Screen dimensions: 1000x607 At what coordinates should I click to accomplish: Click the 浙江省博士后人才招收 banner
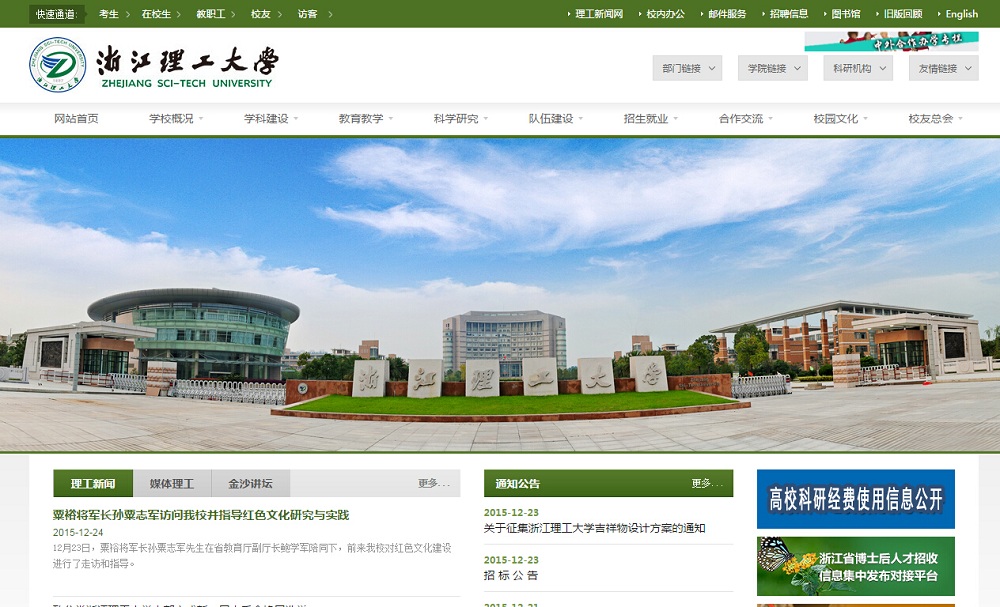(856, 566)
